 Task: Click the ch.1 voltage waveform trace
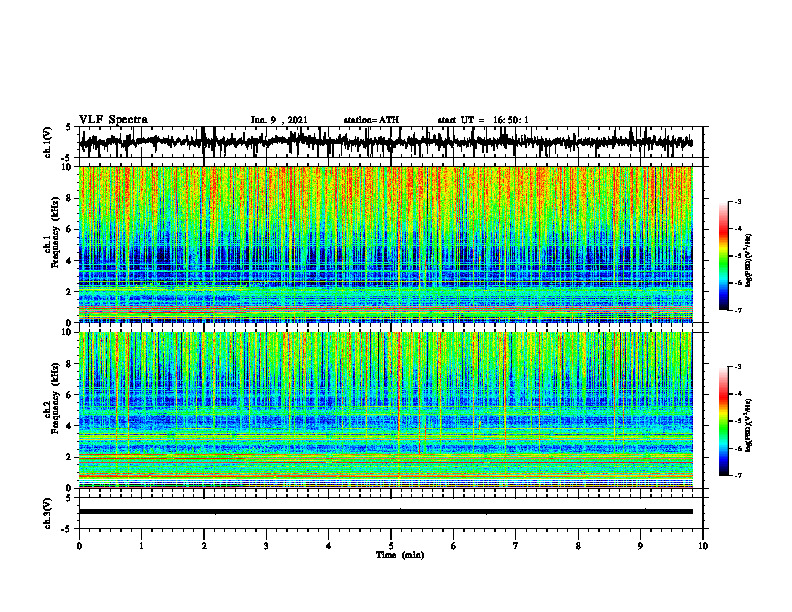[x=385, y=142]
